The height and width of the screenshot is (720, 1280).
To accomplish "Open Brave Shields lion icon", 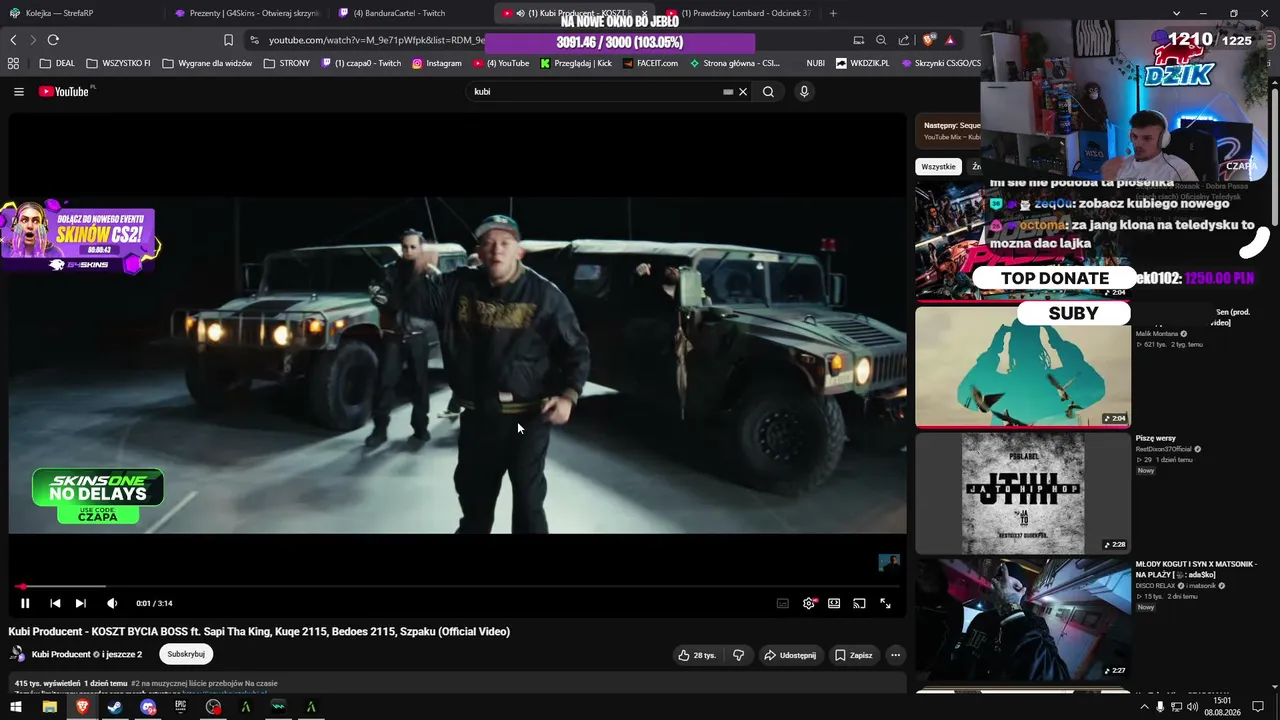I will (x=929, y=40).
